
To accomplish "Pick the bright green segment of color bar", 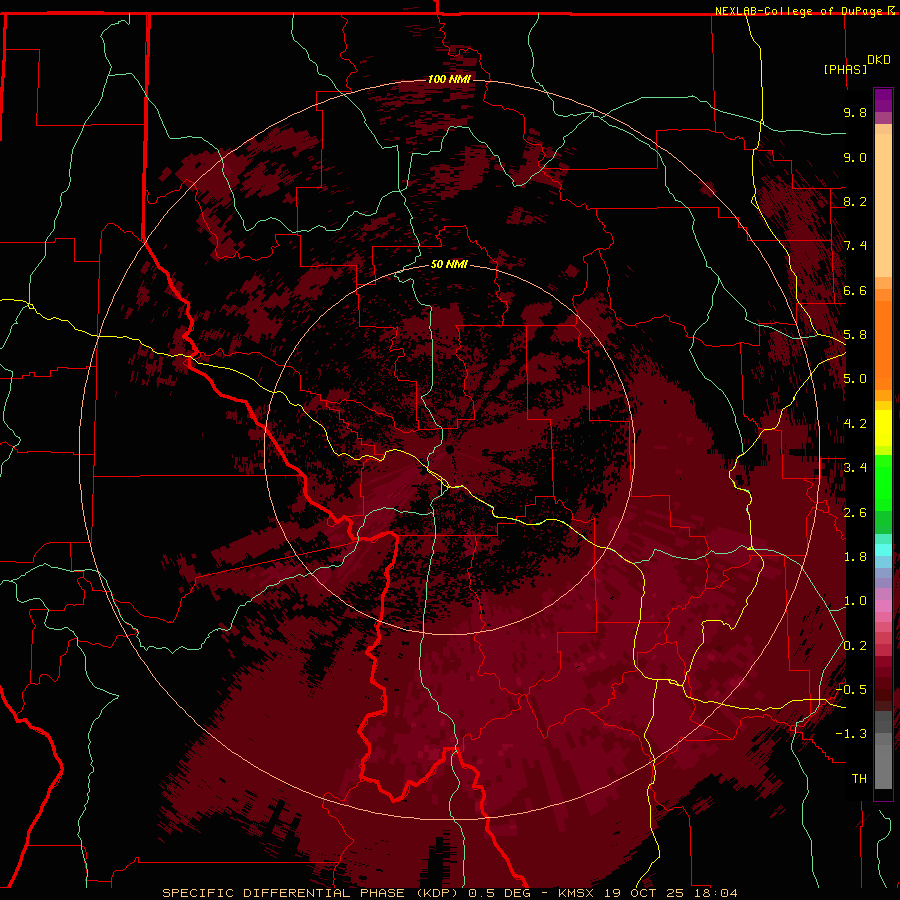I will (x=883, y=483).
